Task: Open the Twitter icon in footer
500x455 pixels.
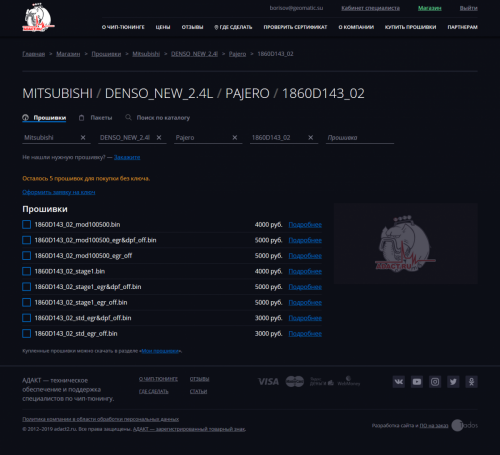Action: pyautogui.click(x=453, y=382)
